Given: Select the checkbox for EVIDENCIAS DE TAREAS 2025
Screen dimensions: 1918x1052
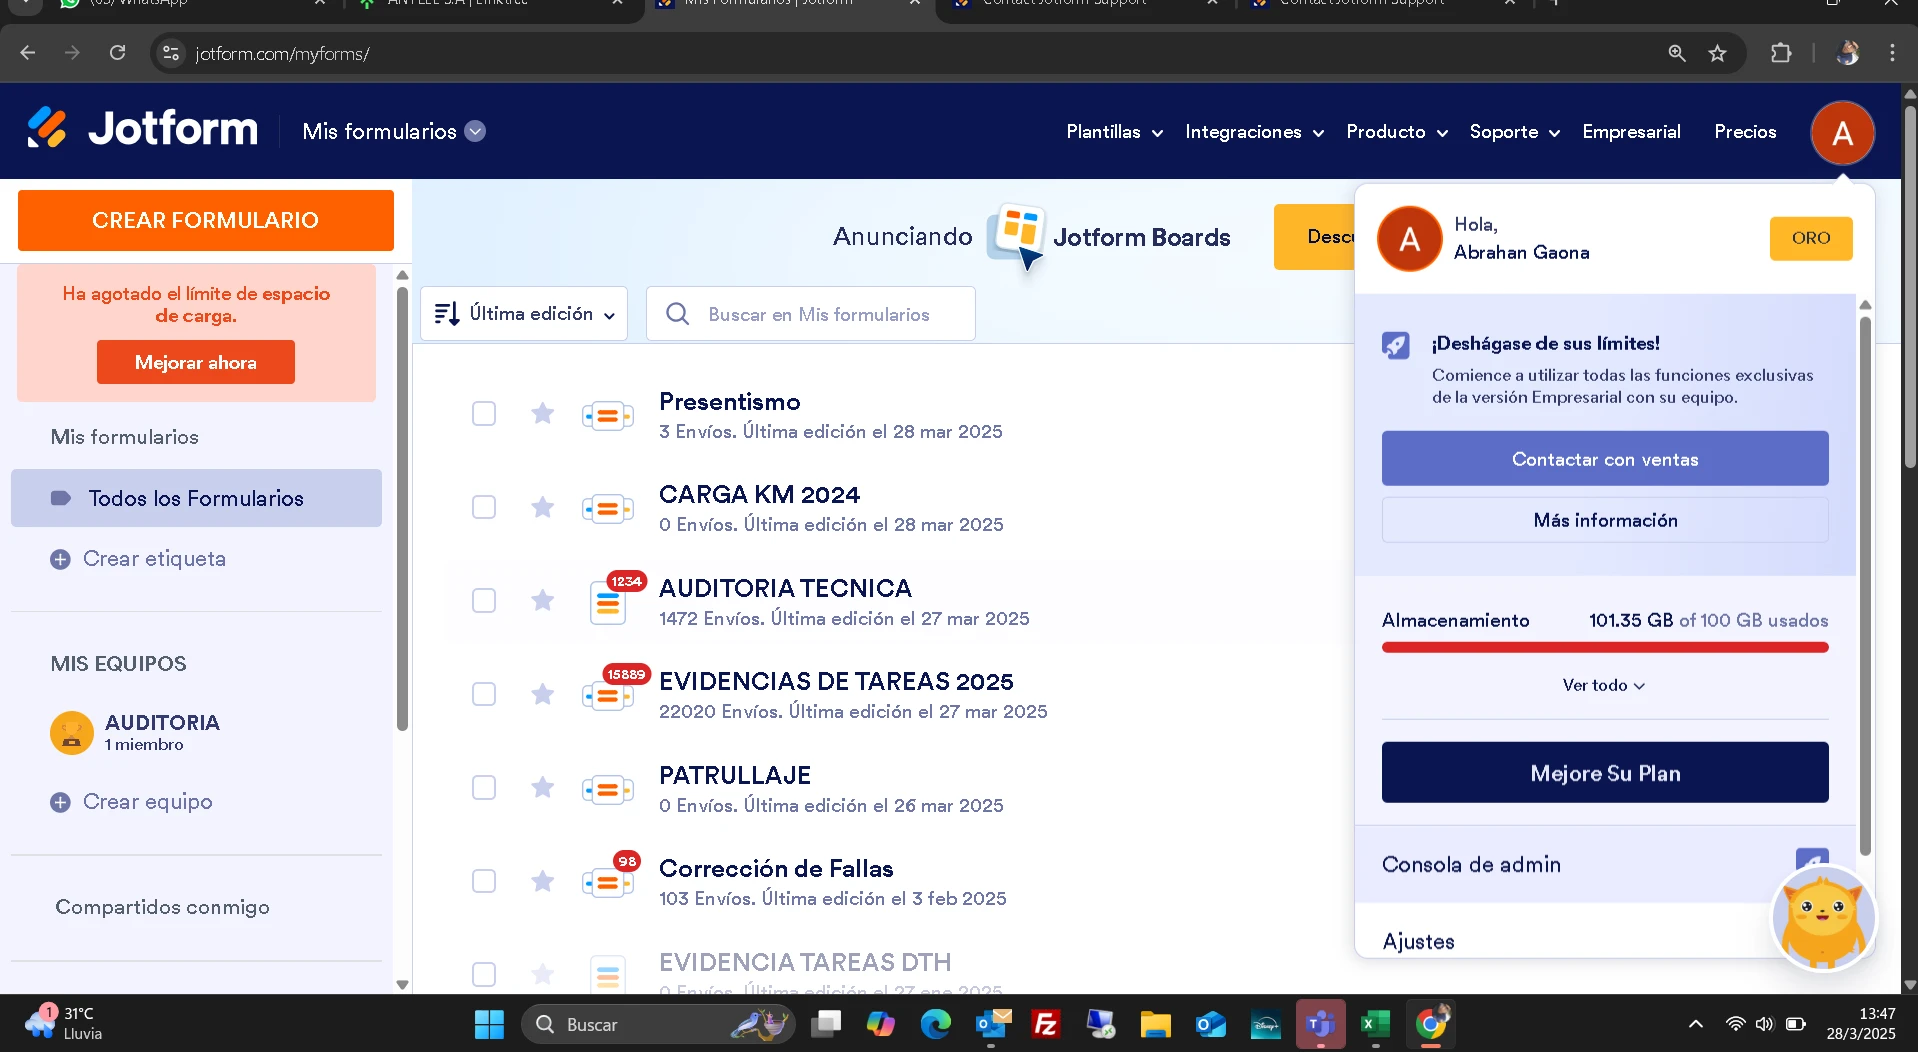Looking at the screenshot, I should (x=484, y=693).
